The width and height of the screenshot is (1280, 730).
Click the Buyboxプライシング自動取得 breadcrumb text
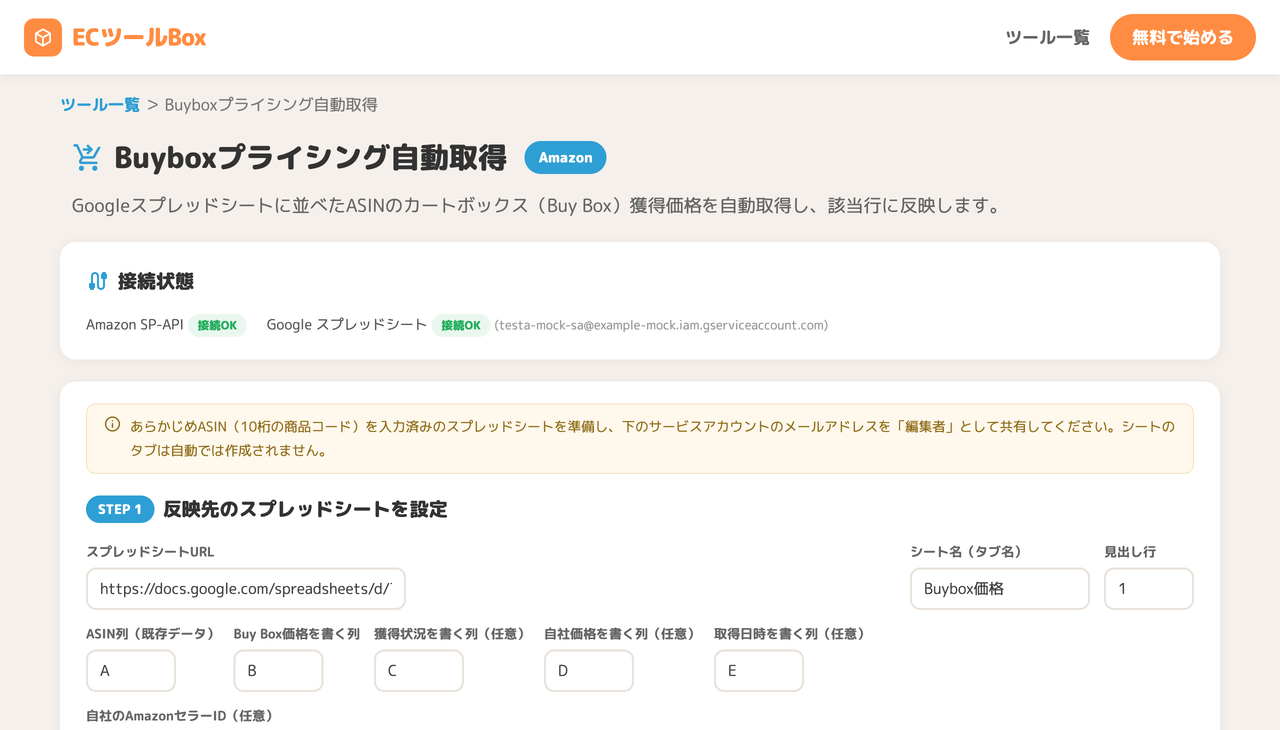pyautogui.click(x=271, y=105)
